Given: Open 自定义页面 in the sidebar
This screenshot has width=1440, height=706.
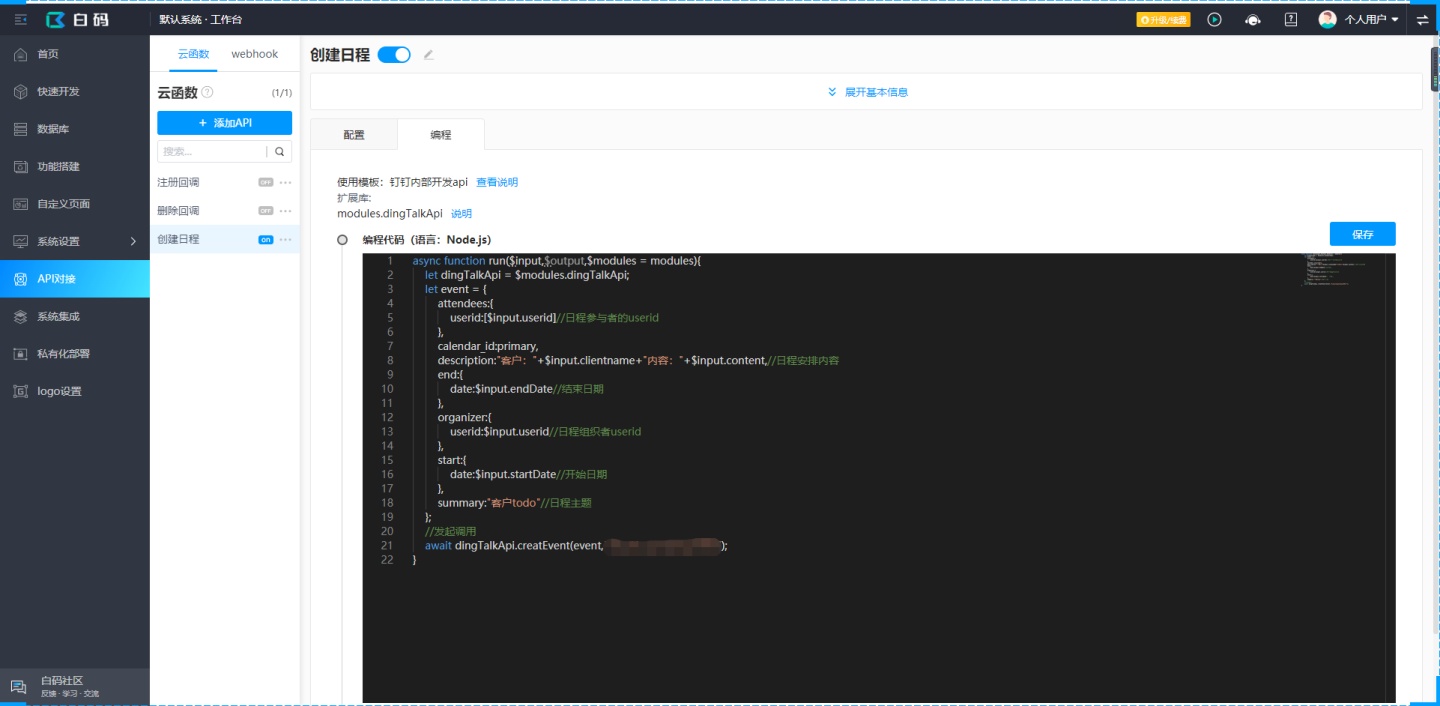Looking at the screenshot, I should (75, 204).
